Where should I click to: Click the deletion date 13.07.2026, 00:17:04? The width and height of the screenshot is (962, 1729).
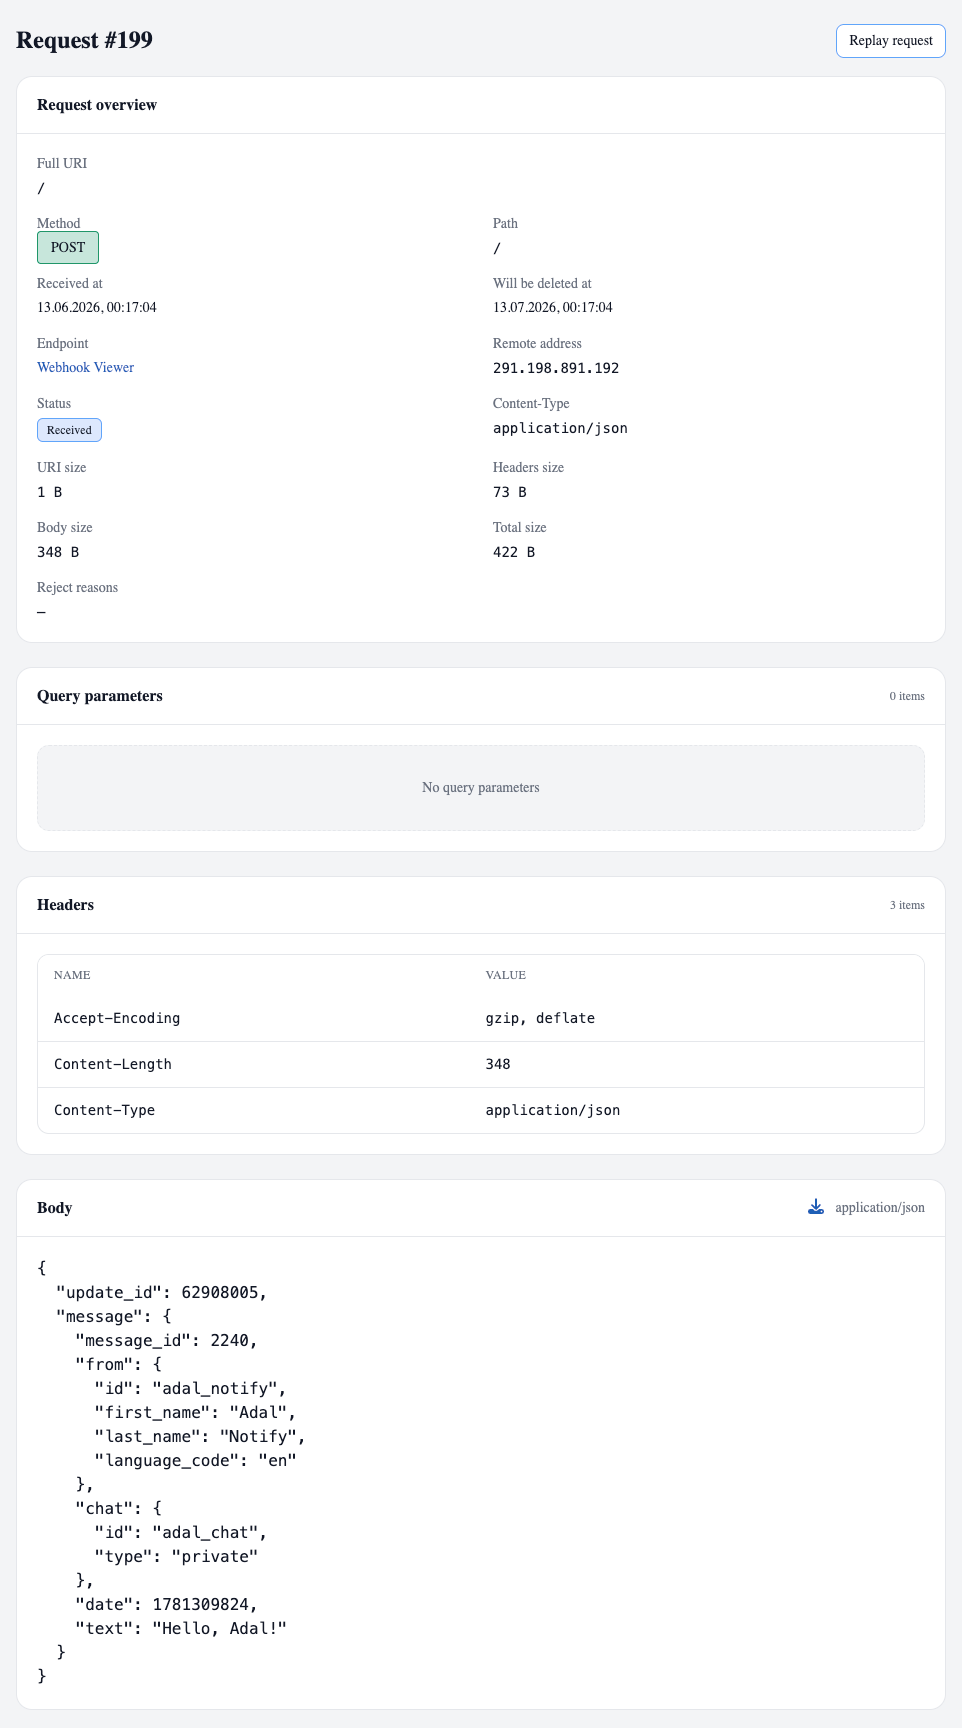click(553, 307)
